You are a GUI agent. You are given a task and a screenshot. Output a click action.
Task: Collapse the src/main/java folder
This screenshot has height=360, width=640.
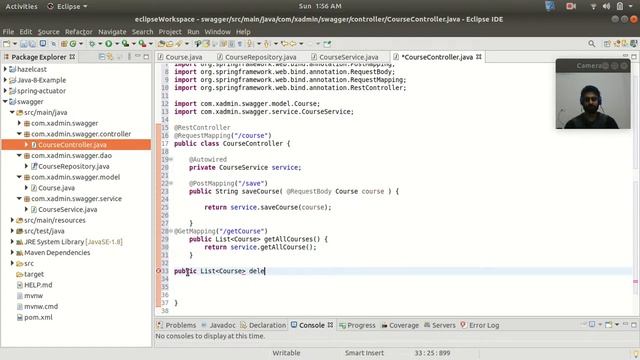click(x=12, y=112)
